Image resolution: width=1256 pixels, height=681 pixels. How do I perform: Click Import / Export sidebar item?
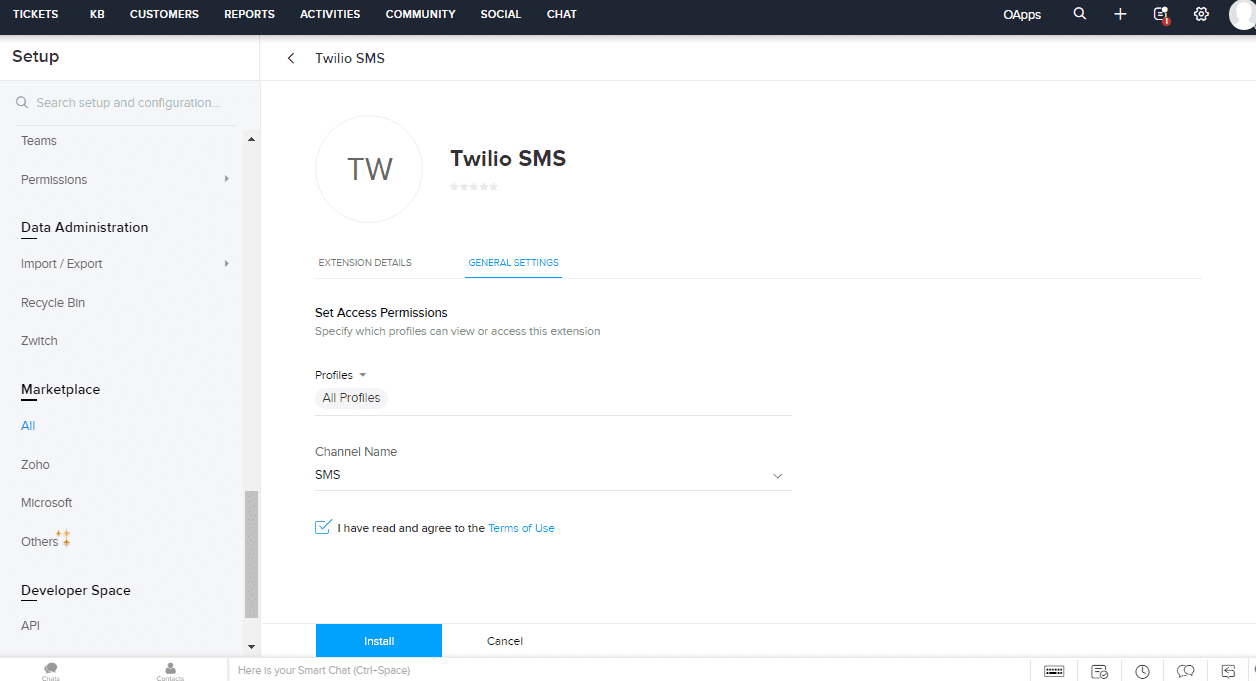tap(62, 264)
